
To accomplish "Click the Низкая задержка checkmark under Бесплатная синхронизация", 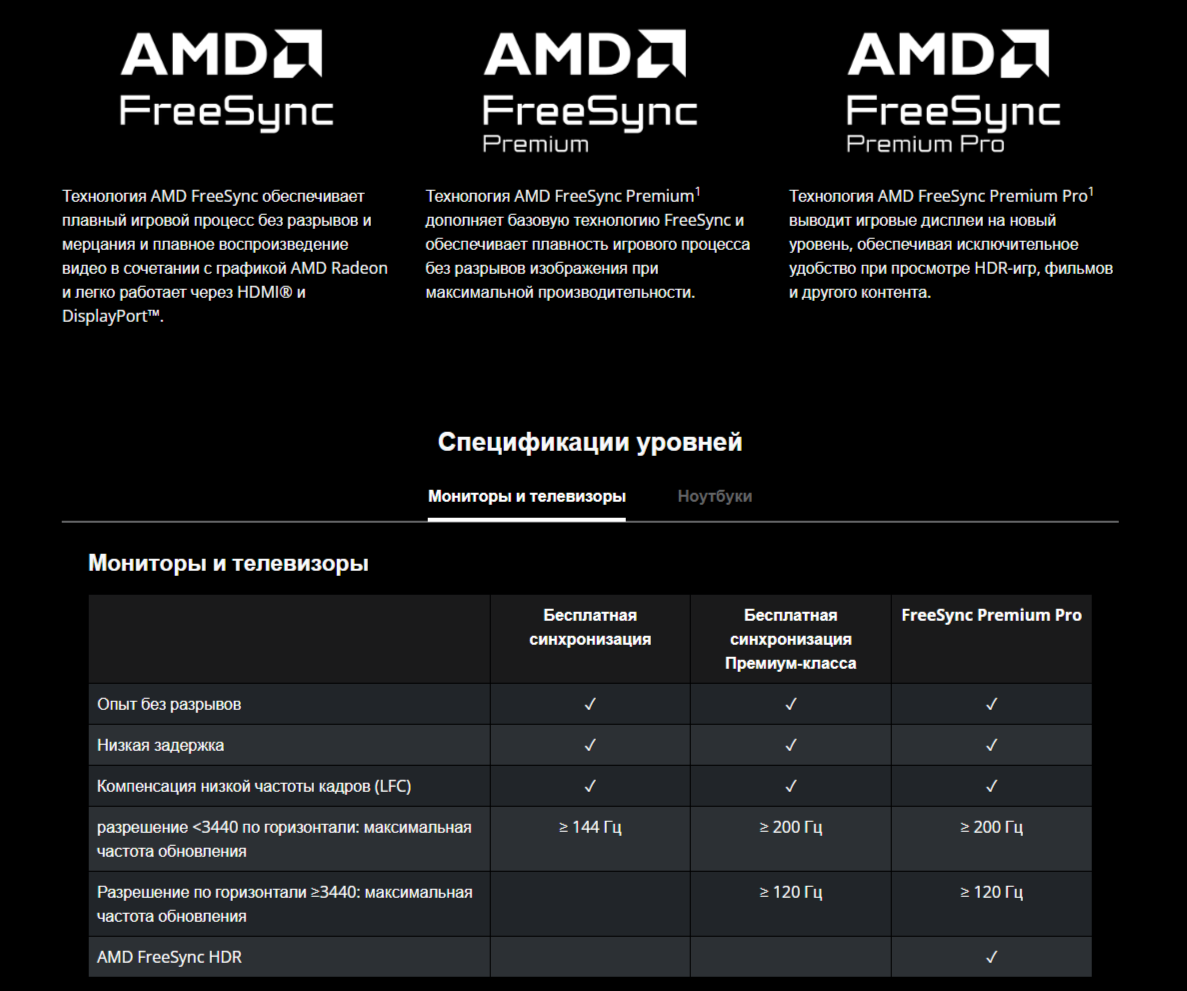I will 590,745.
